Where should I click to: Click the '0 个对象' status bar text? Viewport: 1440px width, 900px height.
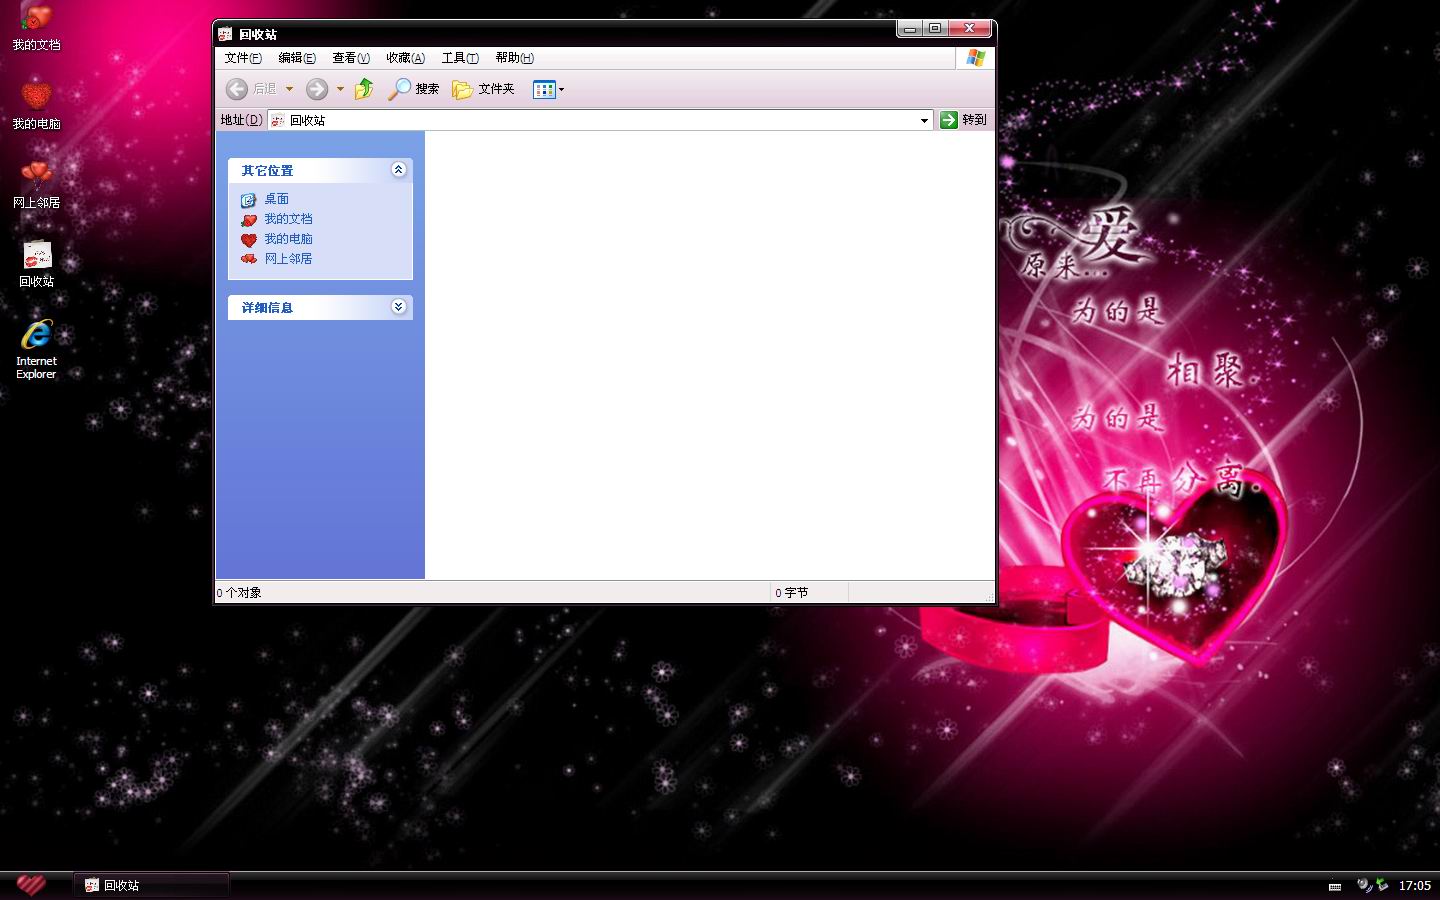[x=239, y=593]
